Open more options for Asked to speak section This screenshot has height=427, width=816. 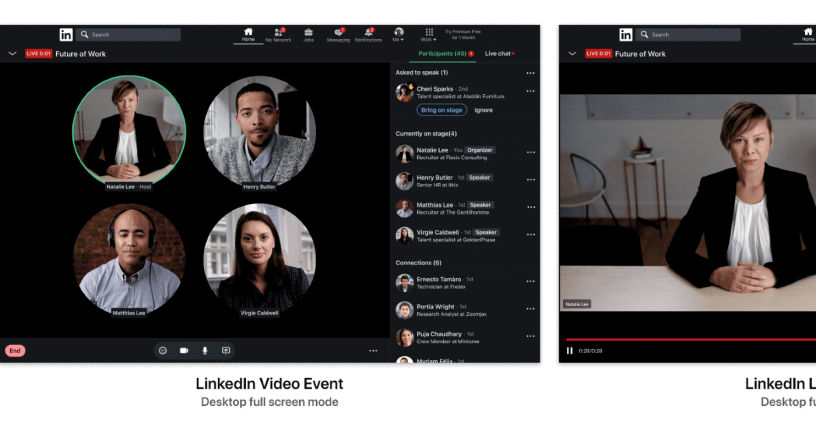pos(530,73)
